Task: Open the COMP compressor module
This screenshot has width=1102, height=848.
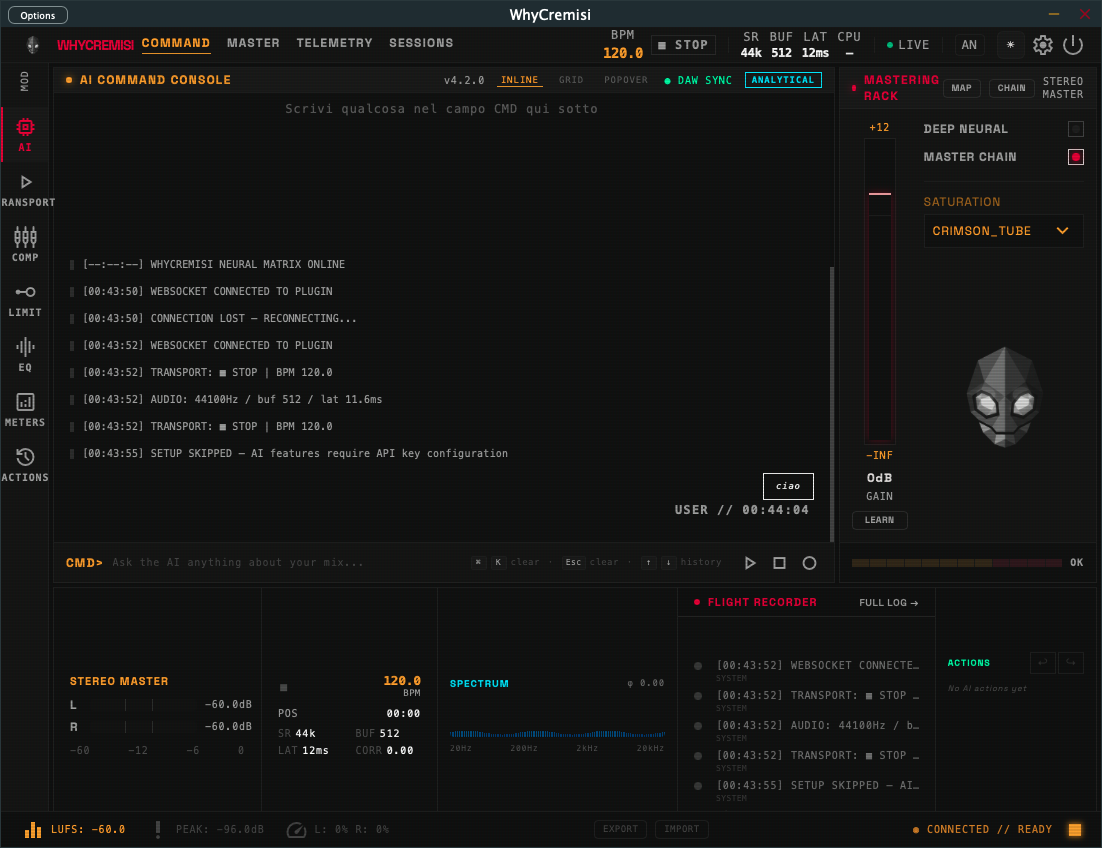Action: [25, 245]
